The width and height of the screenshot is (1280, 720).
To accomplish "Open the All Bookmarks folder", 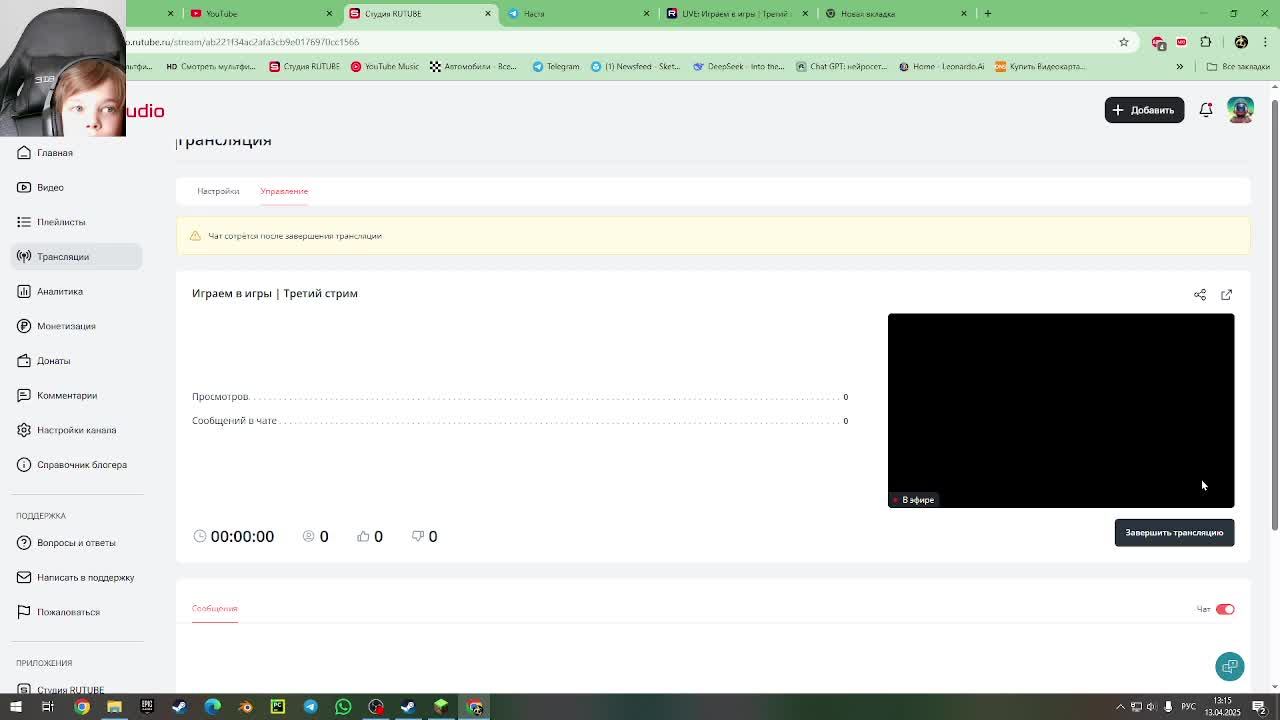I will [1238, 67].
